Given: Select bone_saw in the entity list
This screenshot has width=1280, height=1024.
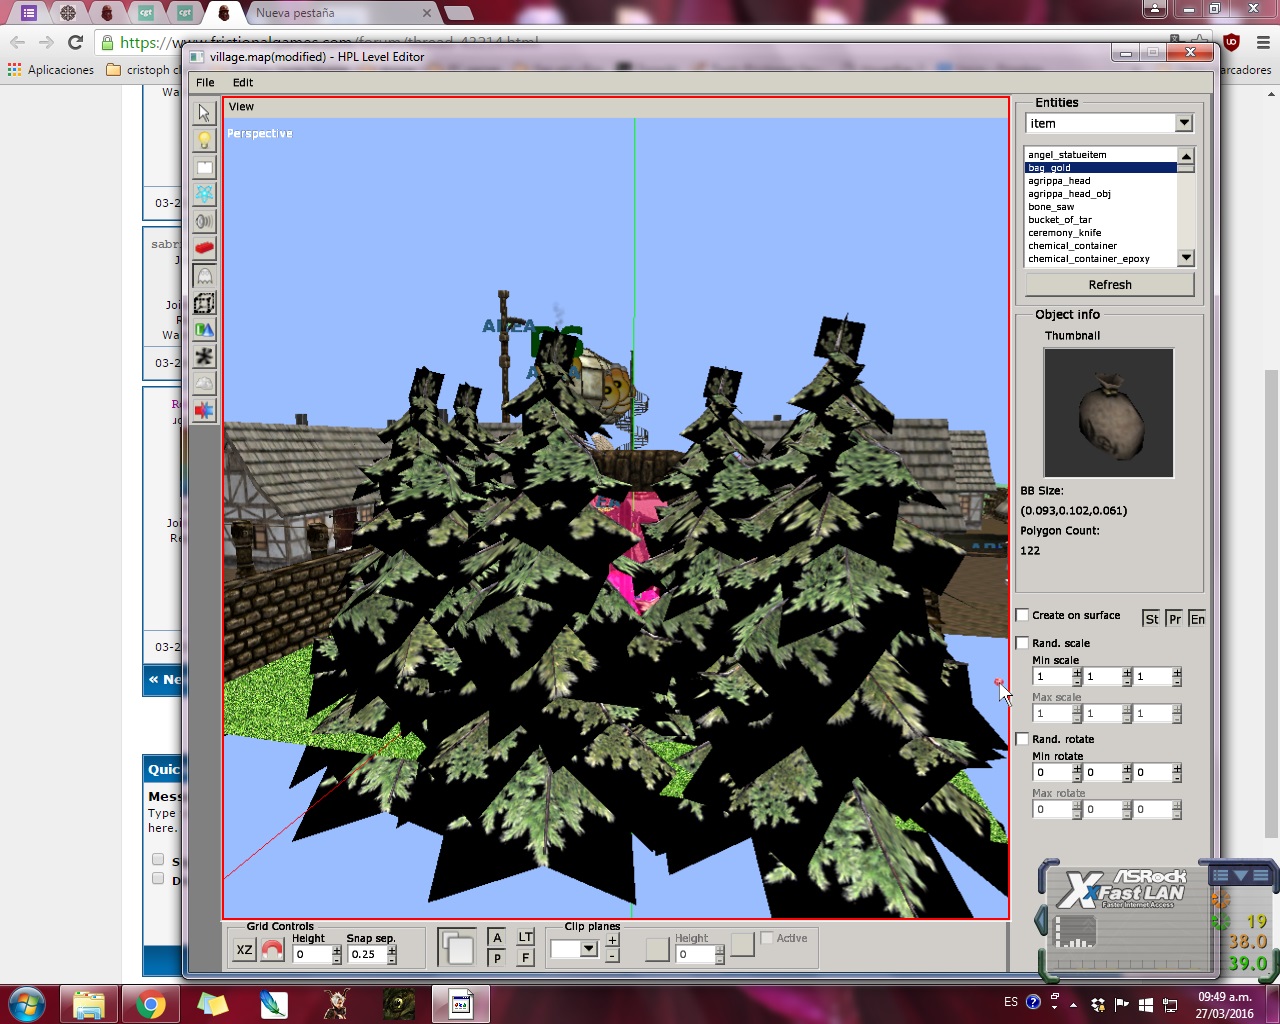Looking at the screenshot, I should (1100, 207).
